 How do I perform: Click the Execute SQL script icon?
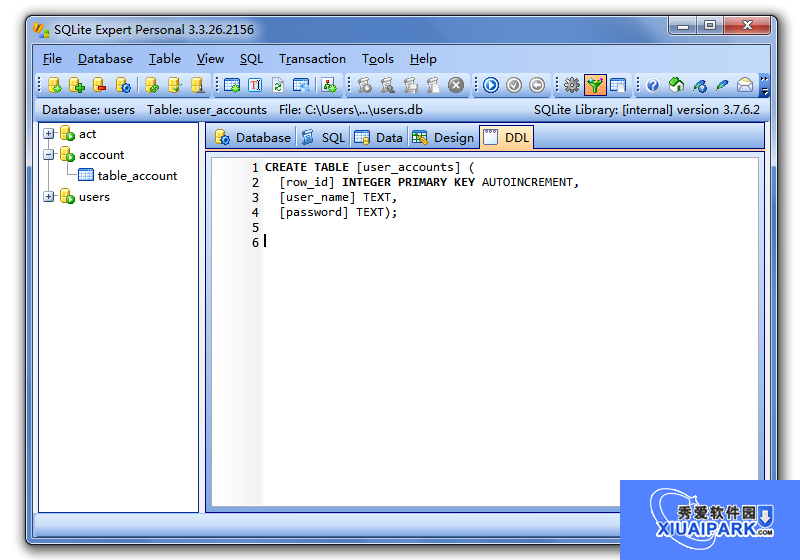pyautogui.click(x=364, y=85)
